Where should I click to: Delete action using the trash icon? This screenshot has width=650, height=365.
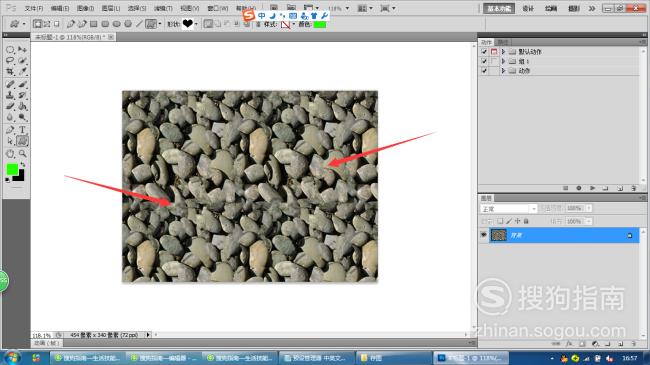coord(634,188)
